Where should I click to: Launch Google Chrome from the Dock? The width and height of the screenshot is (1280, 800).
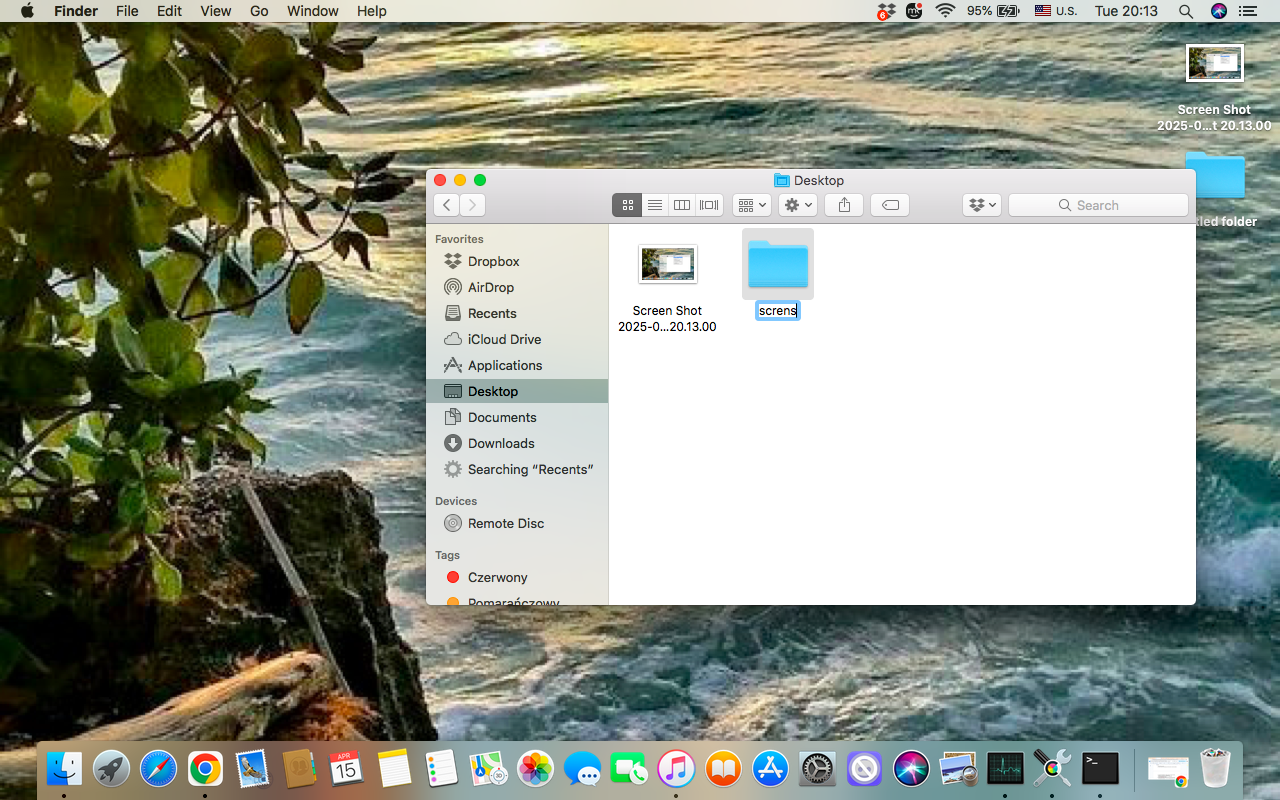tap(205, 768)
